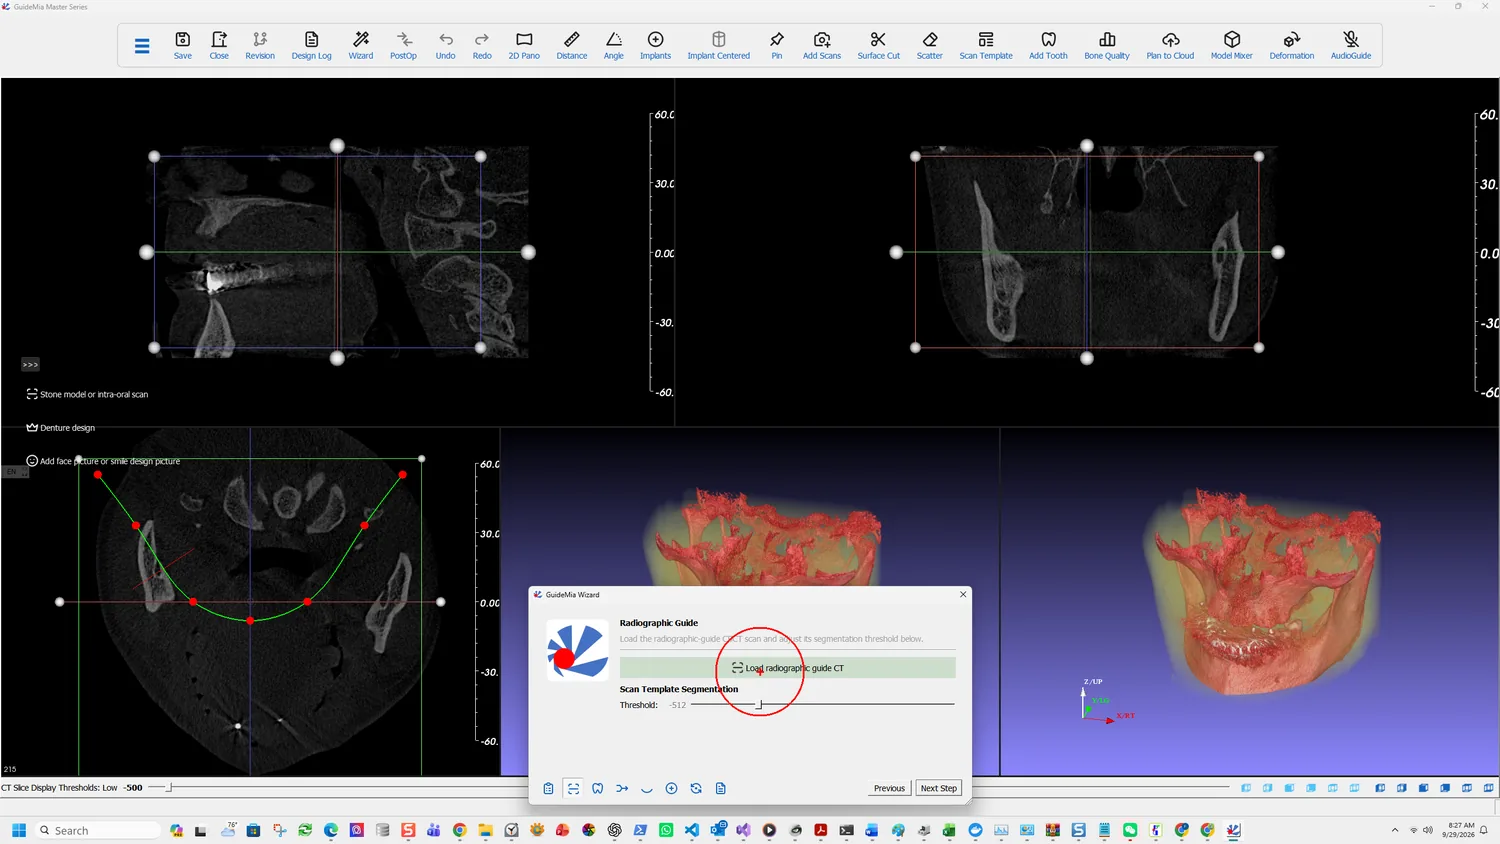The height and width of the screenshot is (844, 1500).
Task: Select wizard scan-frame step icon
Action: pos(573,789)
